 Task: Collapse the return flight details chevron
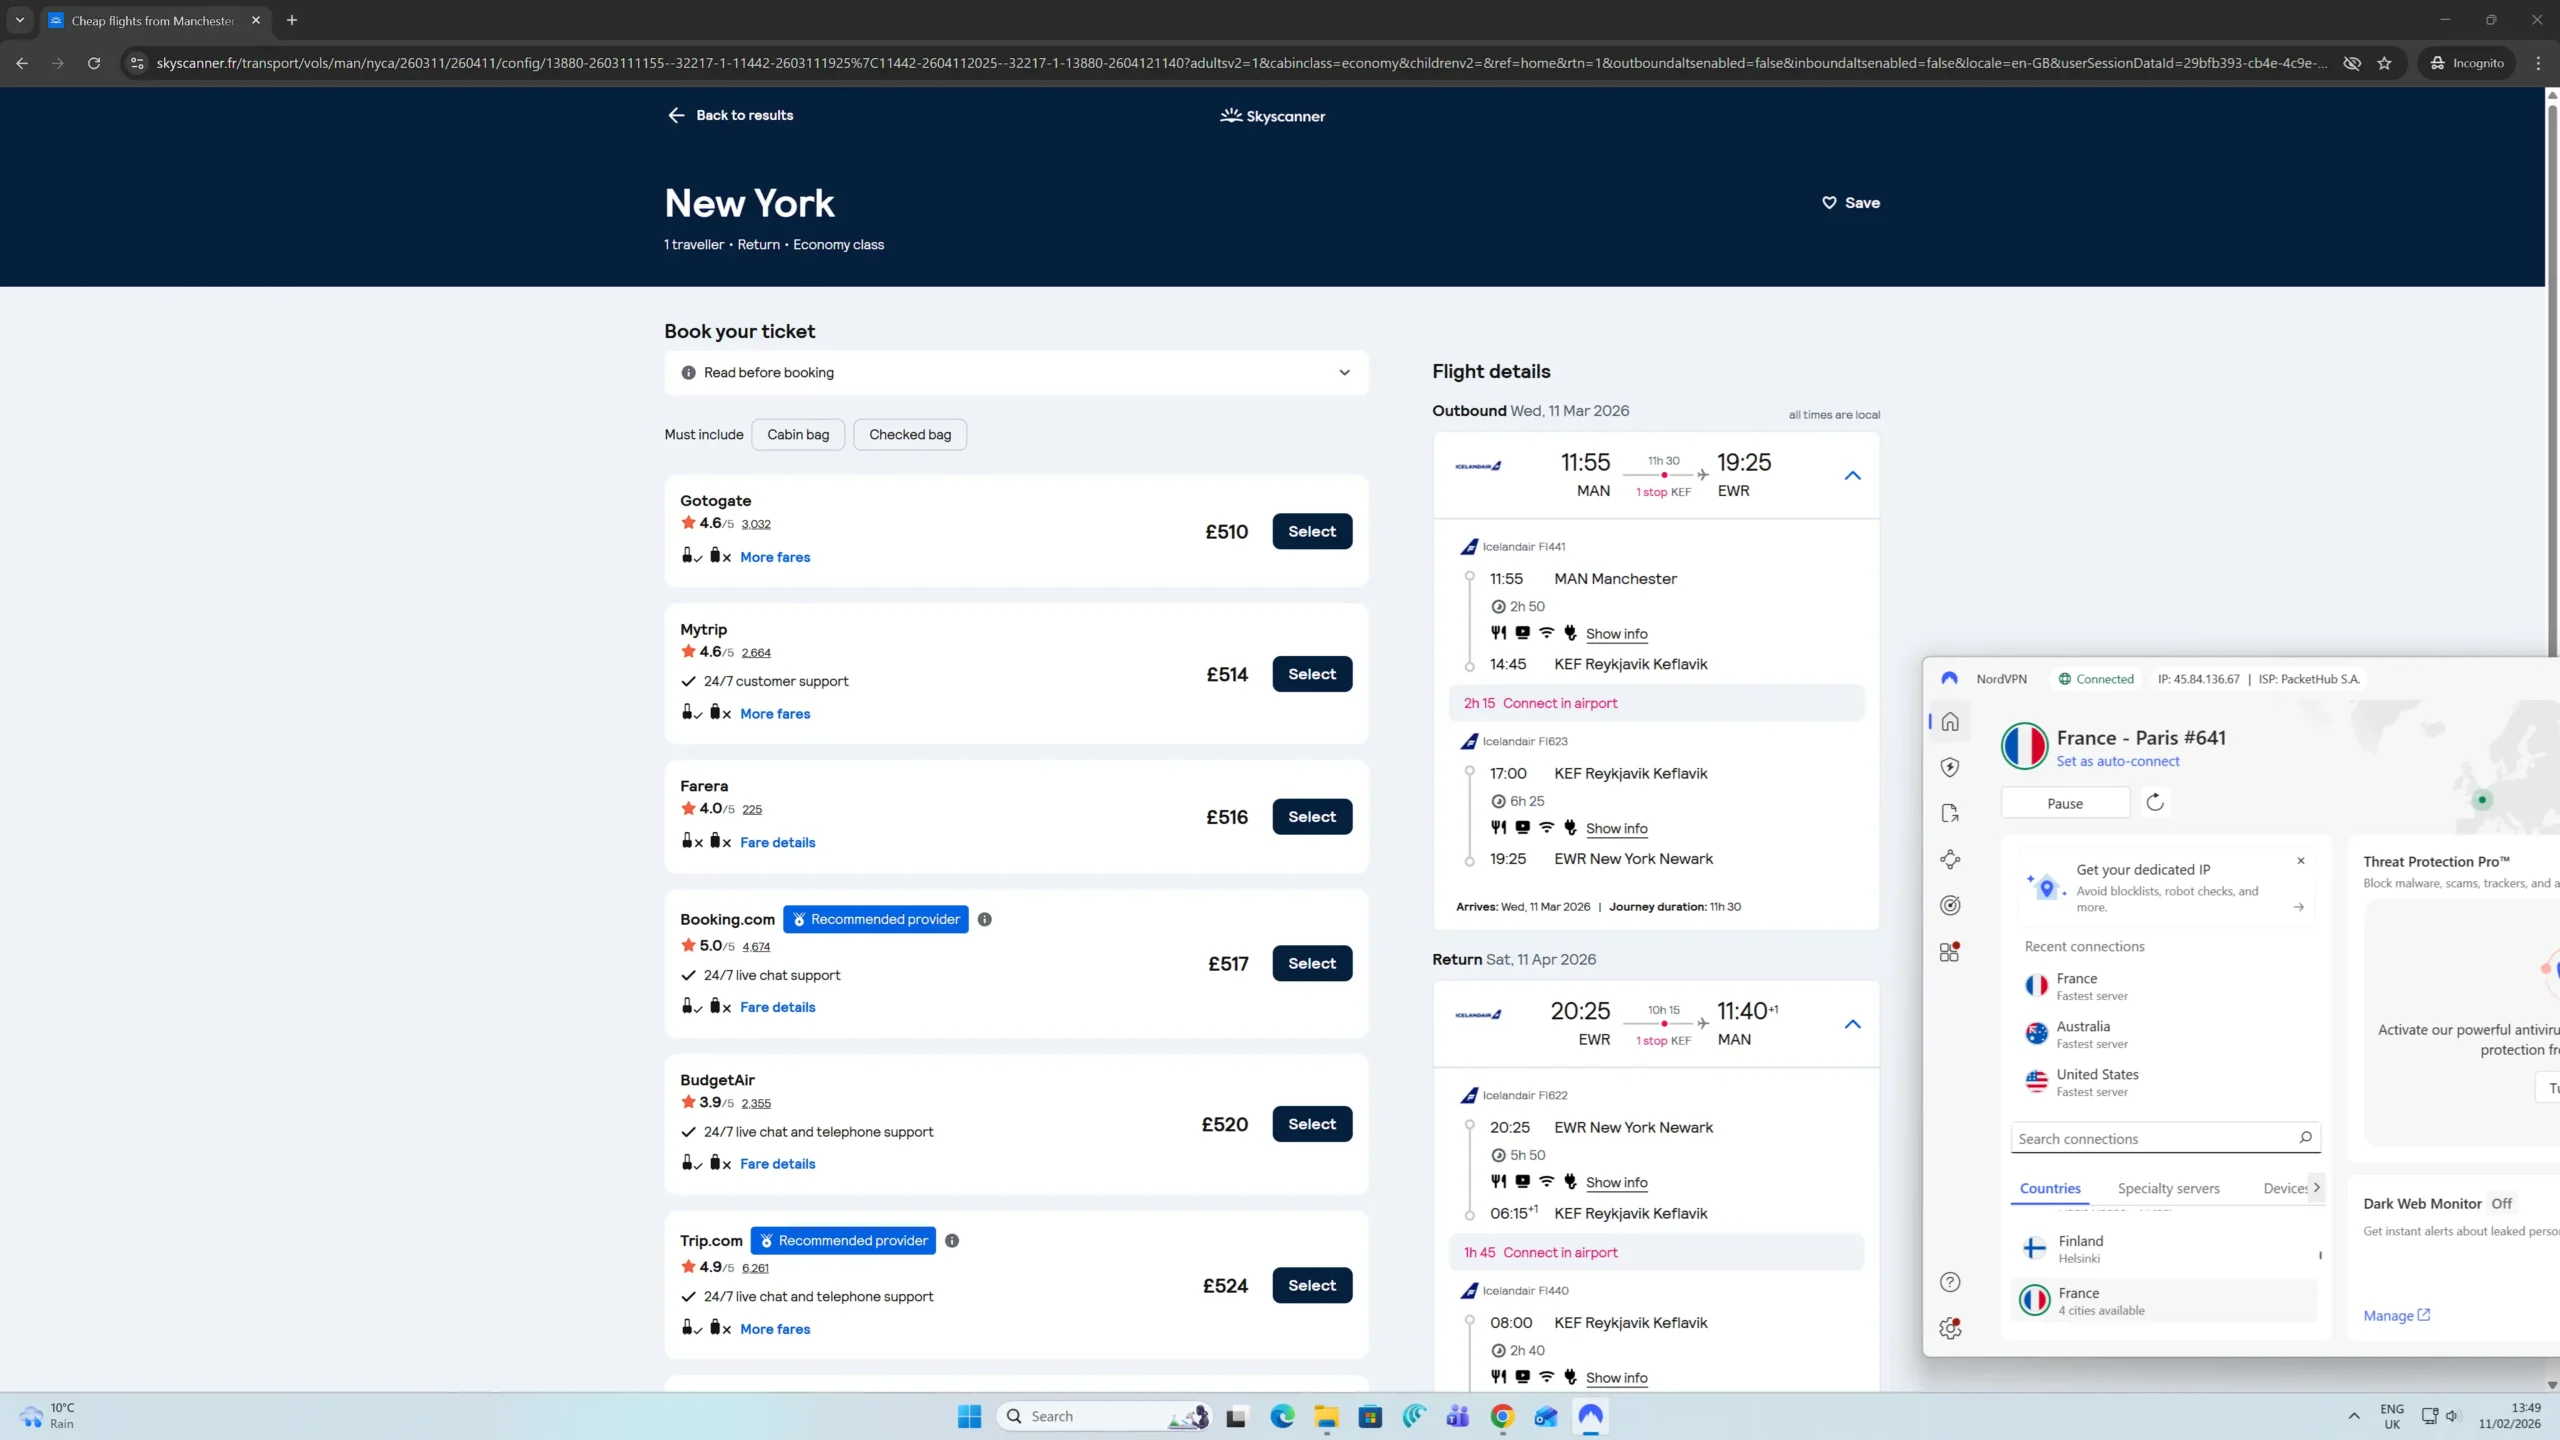pos(1852,1024)
